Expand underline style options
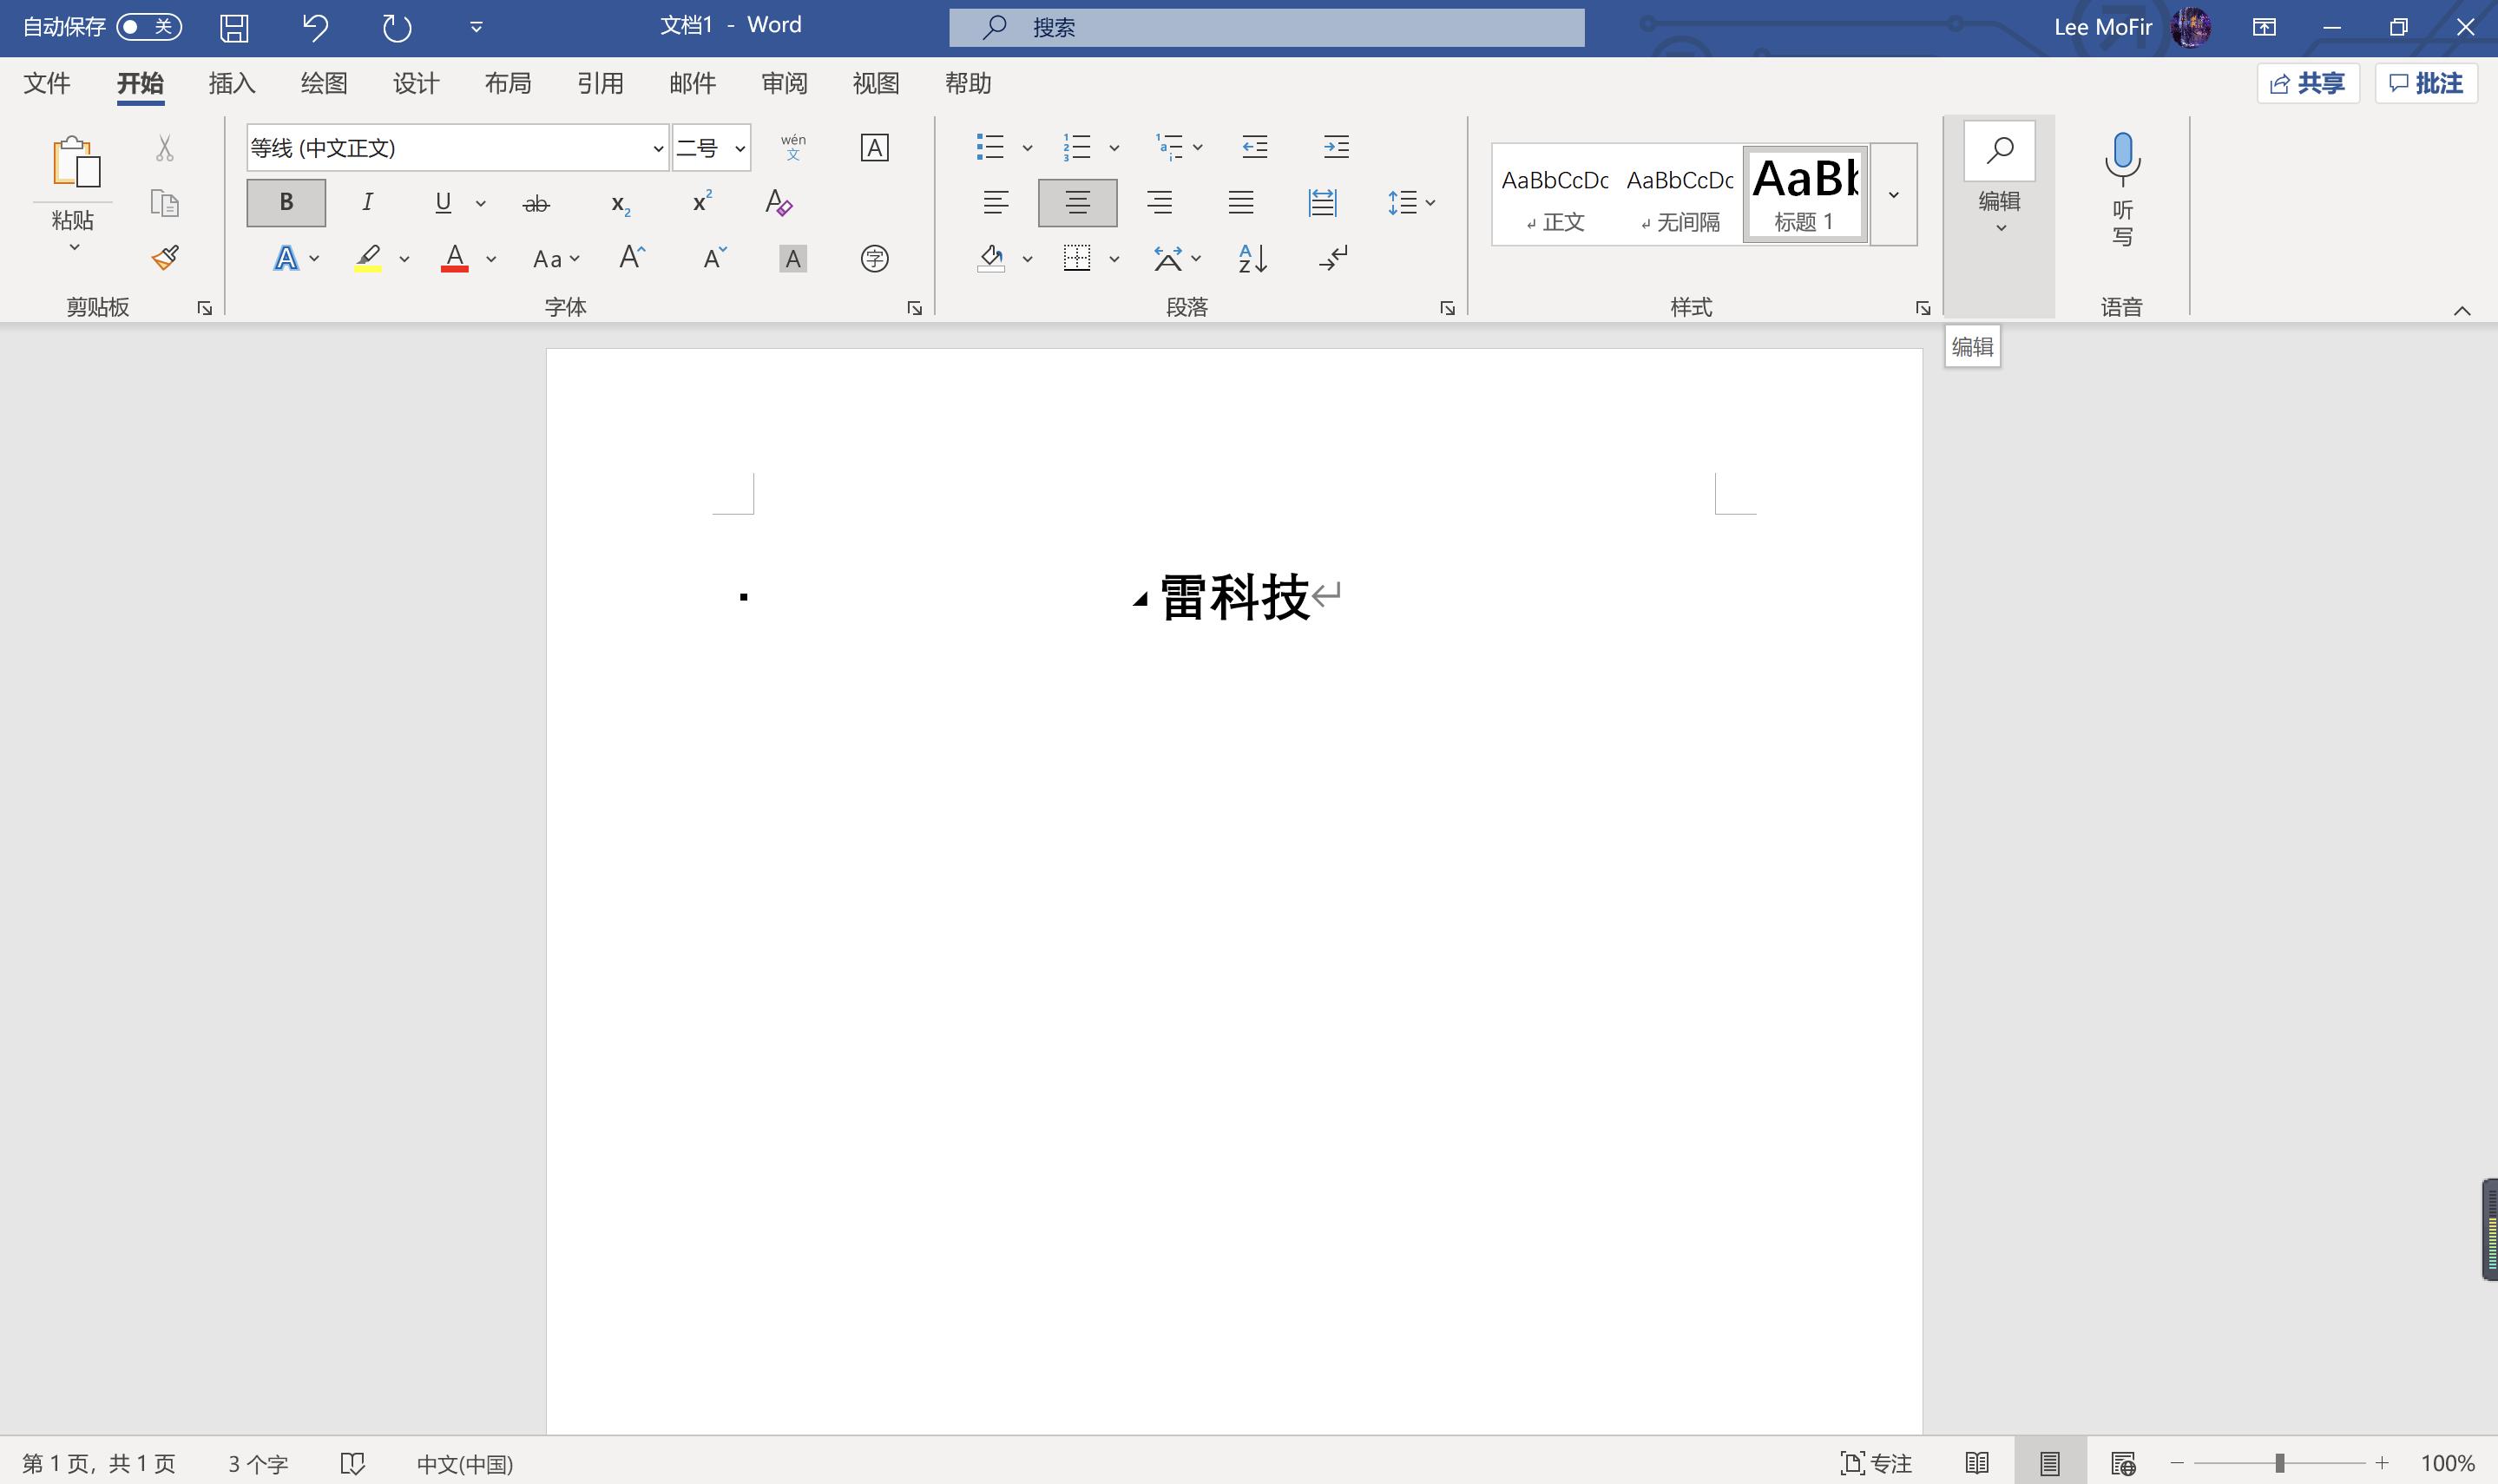Image resolution: width=2498 pixels, height=1484 pixels. point(481,204)
